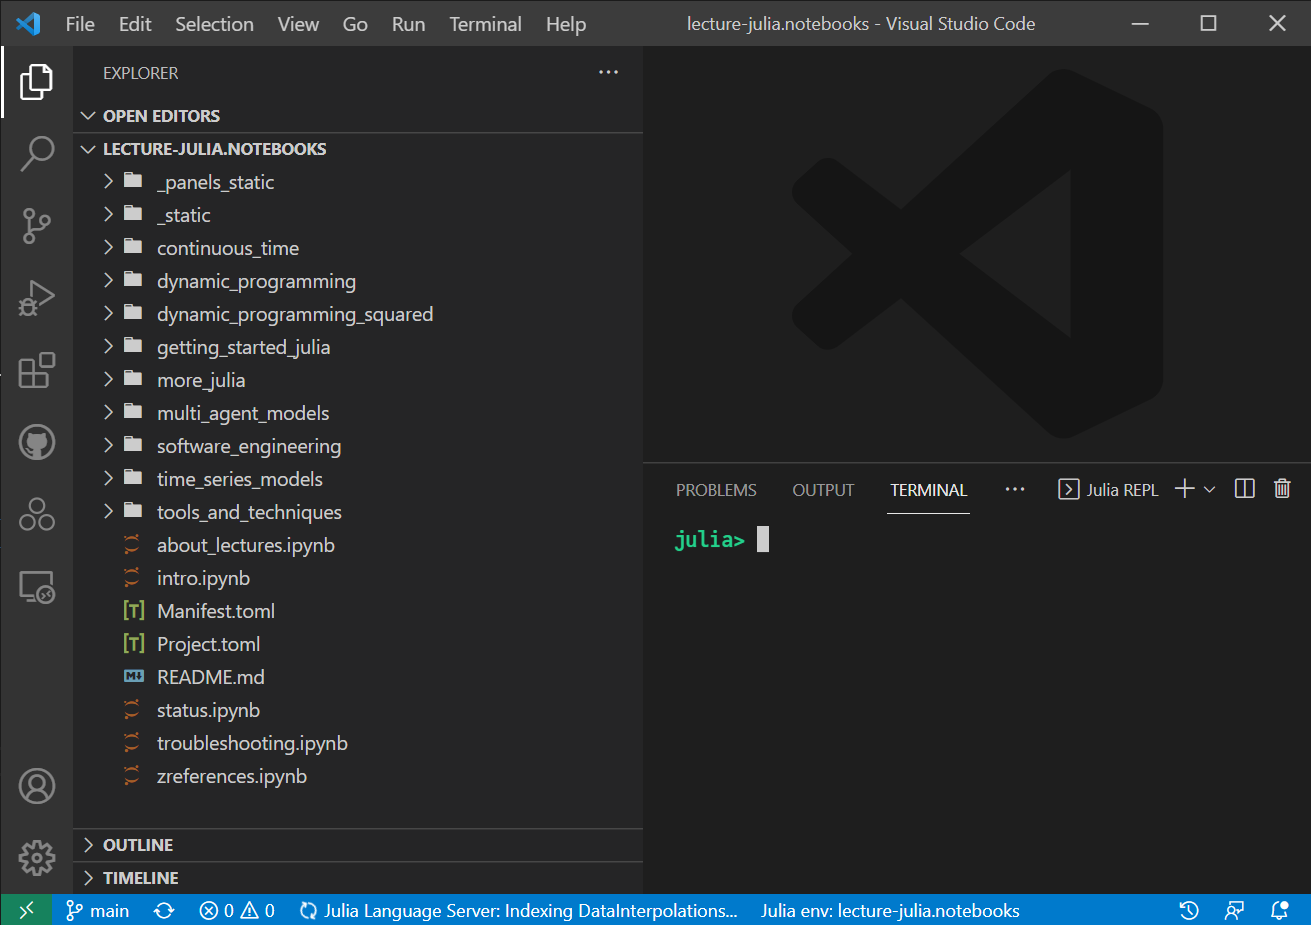Viewport: 1311px width, 925px height.
Task: Collapse the Open Editors section
Action: tap(160, 116)
